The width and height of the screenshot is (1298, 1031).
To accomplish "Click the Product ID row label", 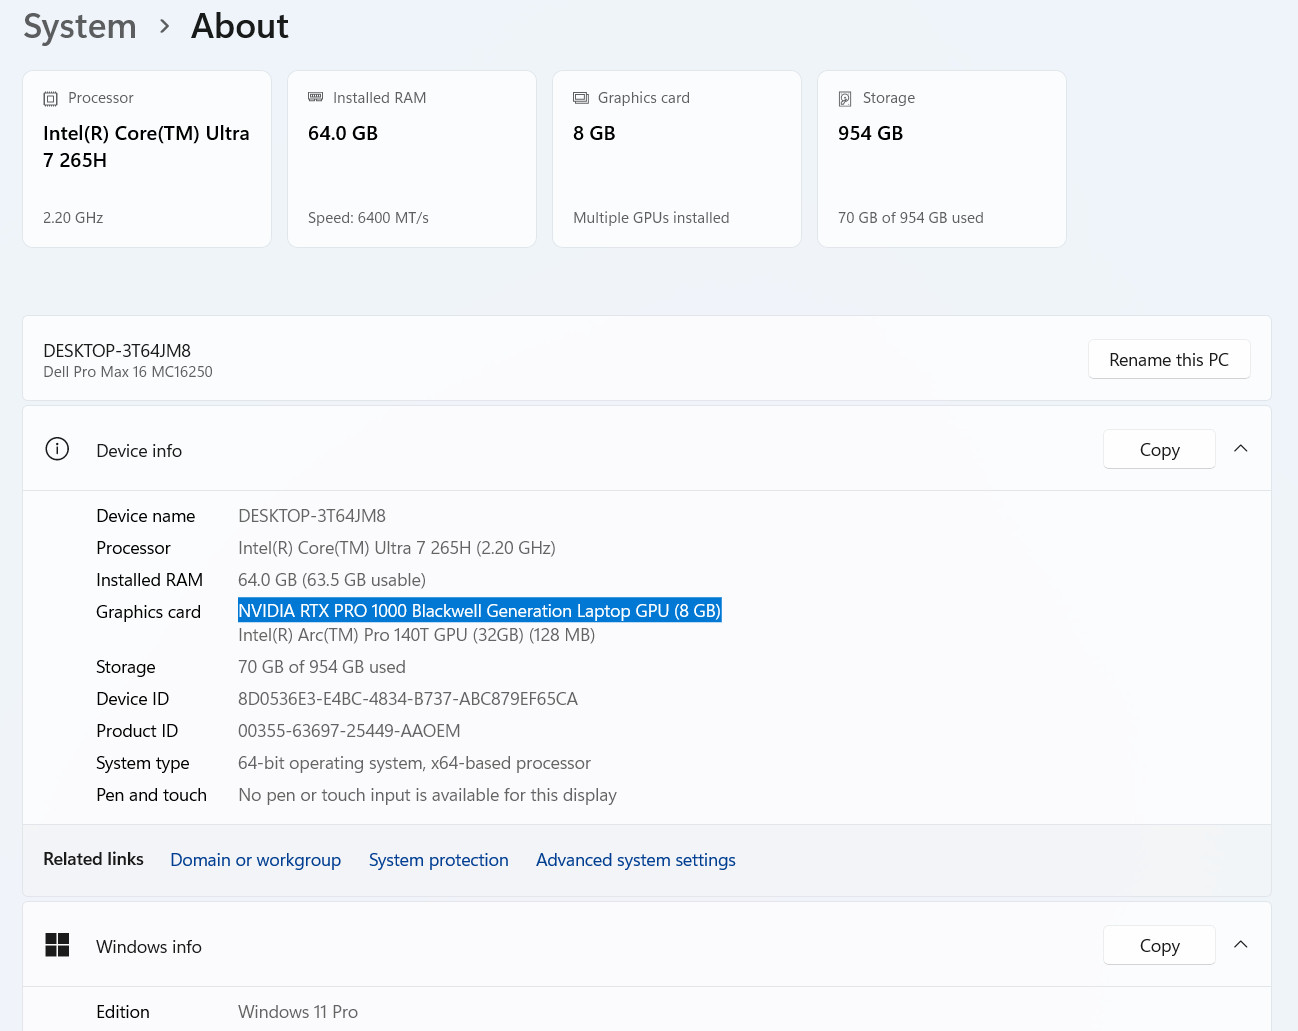I will pos(137,731).
